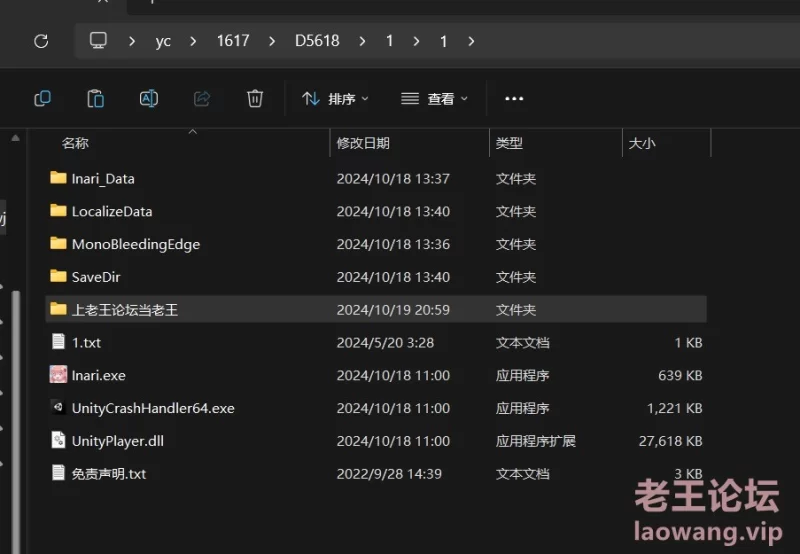Click the navigation pane scroll-up arrow

(x=15, y=138)
